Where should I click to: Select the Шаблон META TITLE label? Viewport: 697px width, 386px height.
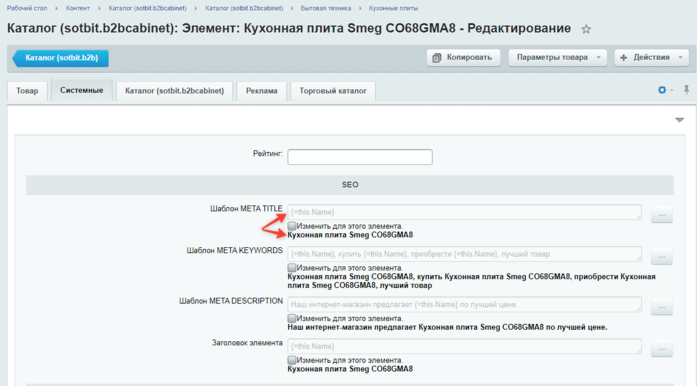[246, 209]
